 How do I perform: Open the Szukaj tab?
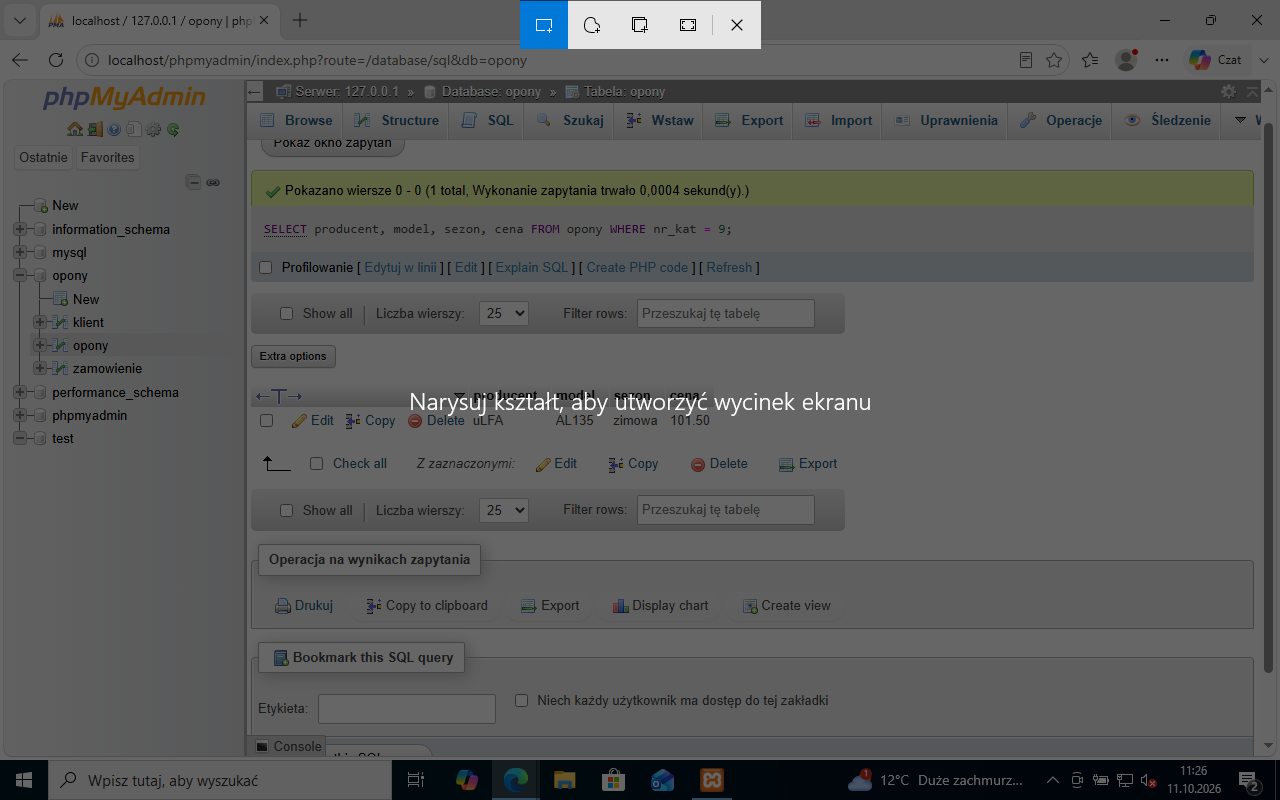571,120
